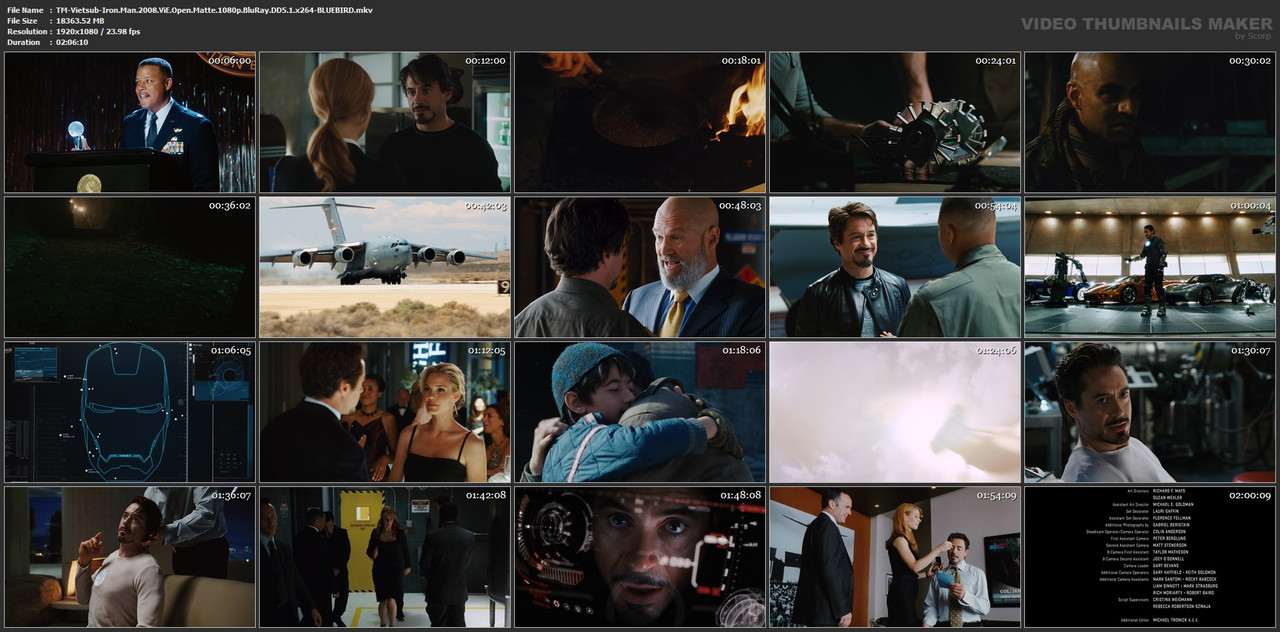Open the smiling man thumbnail at 00:54:04
Image resolution: width=1280 pixels, height=632 pixels.
(895, 267)
